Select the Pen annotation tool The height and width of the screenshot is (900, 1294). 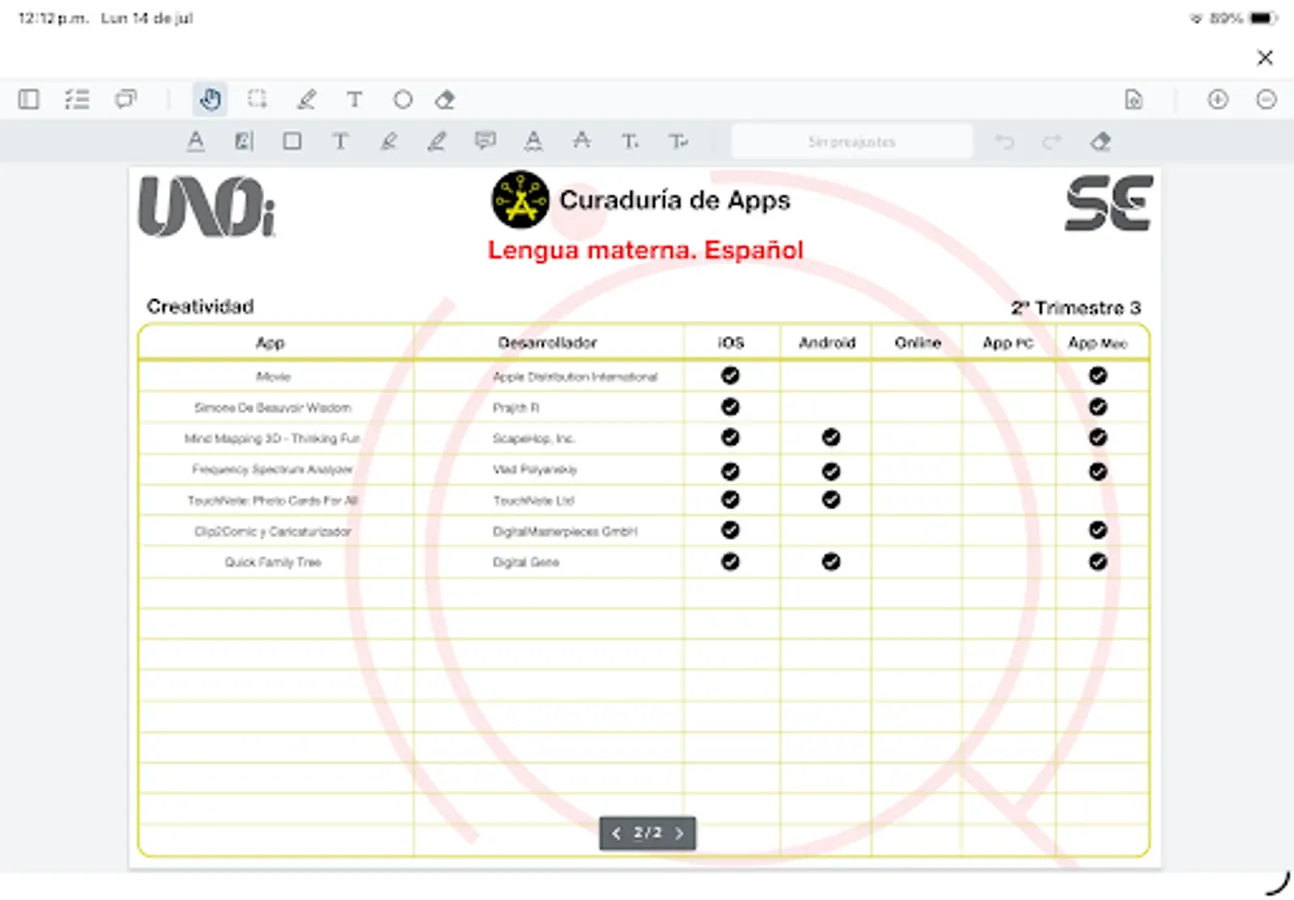[306, 100]
